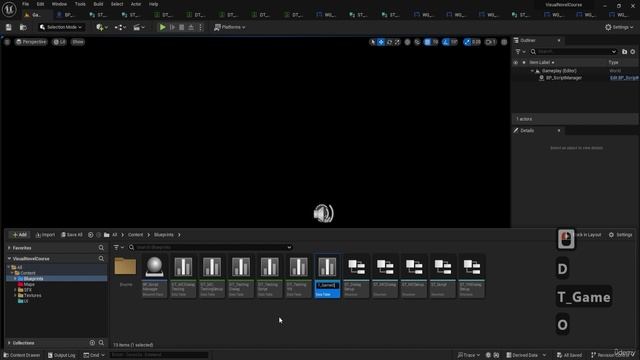Open the File menu
The image size is (640, 360).
click(x=25, y=4)
